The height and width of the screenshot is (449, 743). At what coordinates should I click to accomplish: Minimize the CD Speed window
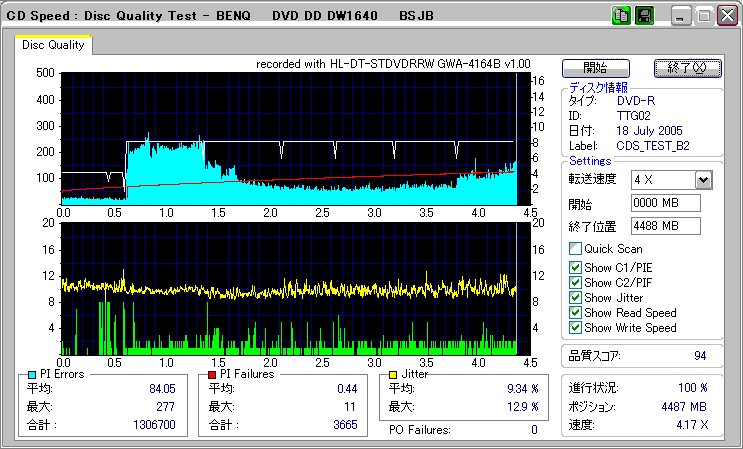[x=681, y=16]
